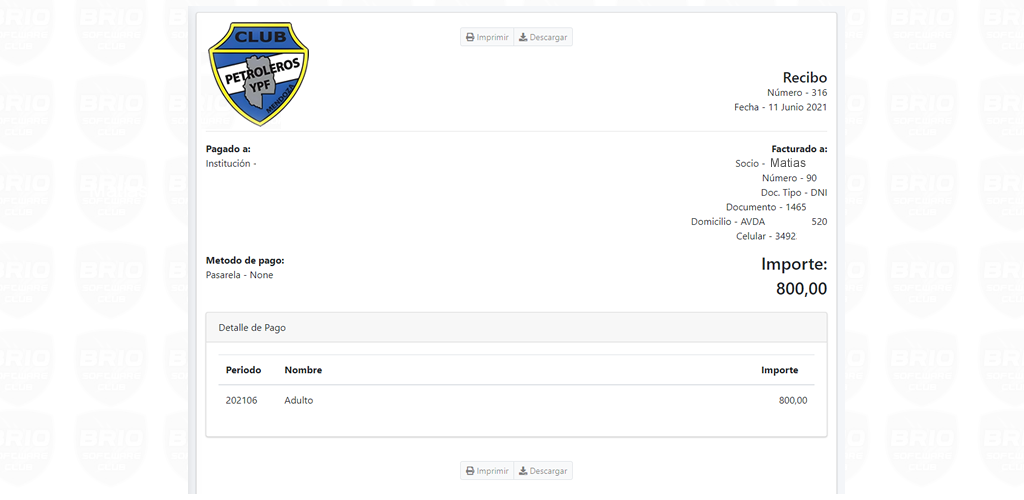Click the top Imprimir button

pyautogui.click(x=487, y=37)
